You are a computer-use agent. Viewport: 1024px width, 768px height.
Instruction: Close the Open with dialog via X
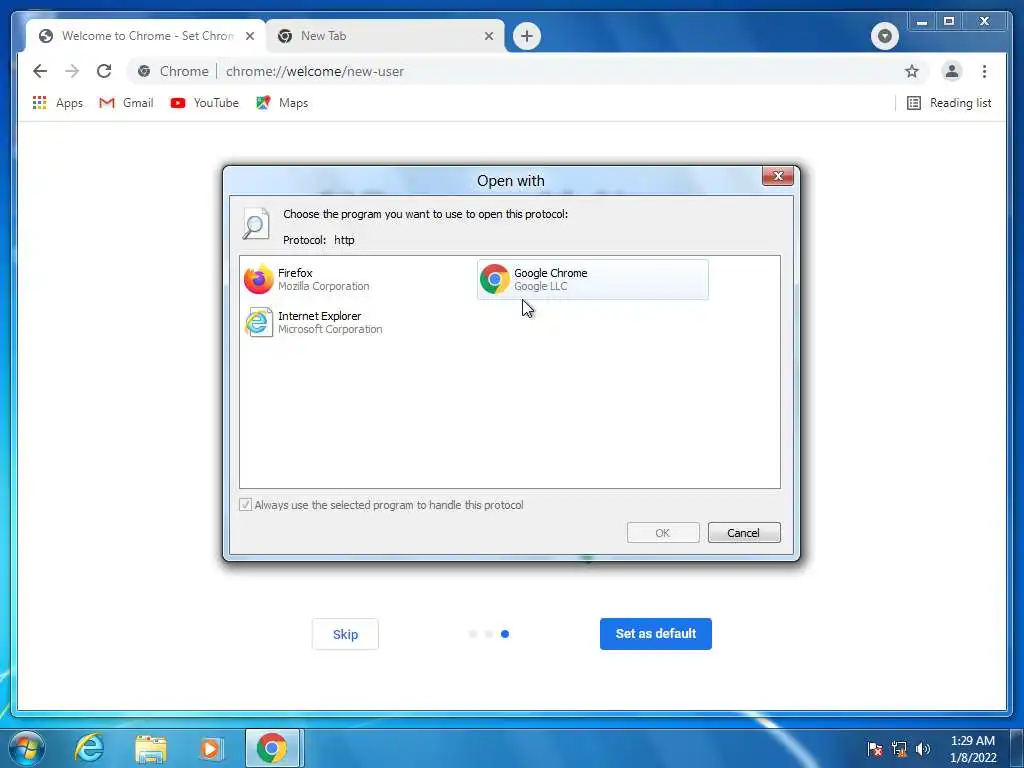778,176
